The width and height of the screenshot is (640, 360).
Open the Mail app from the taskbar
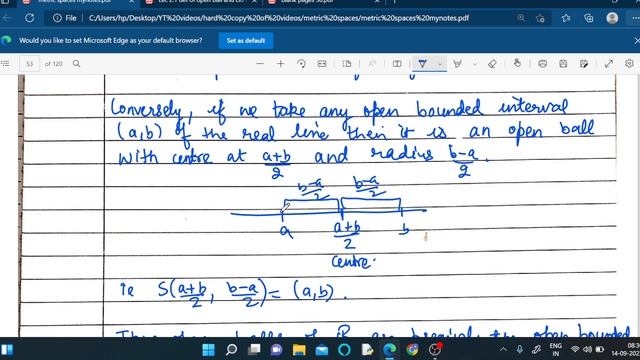coord(322,350)
